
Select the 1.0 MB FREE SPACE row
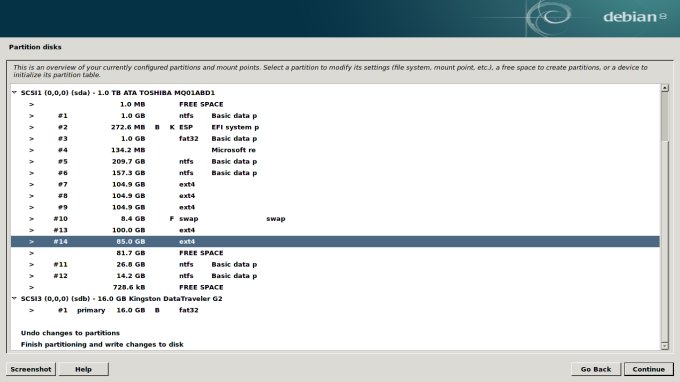(335, 104)
